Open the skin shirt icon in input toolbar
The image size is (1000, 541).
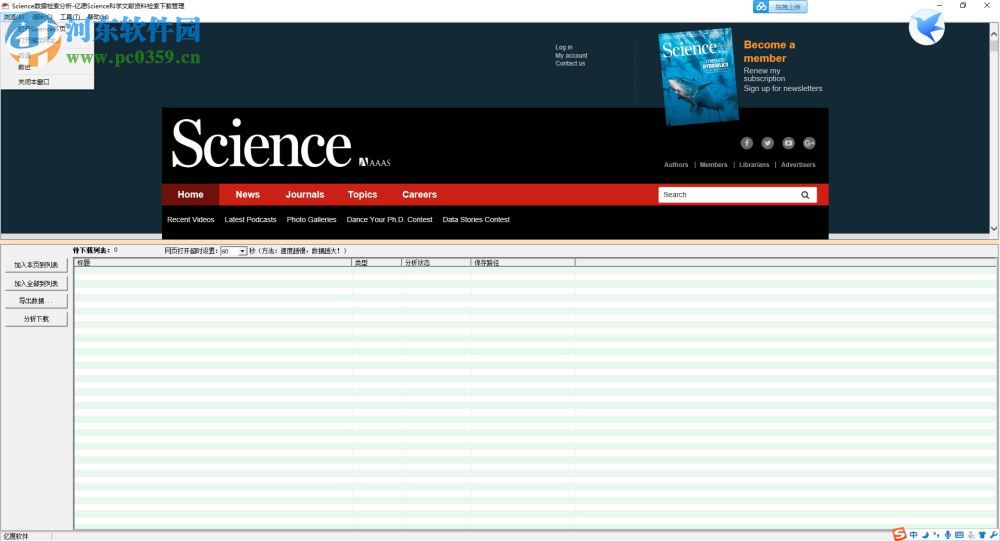click(x=982, y=535)
